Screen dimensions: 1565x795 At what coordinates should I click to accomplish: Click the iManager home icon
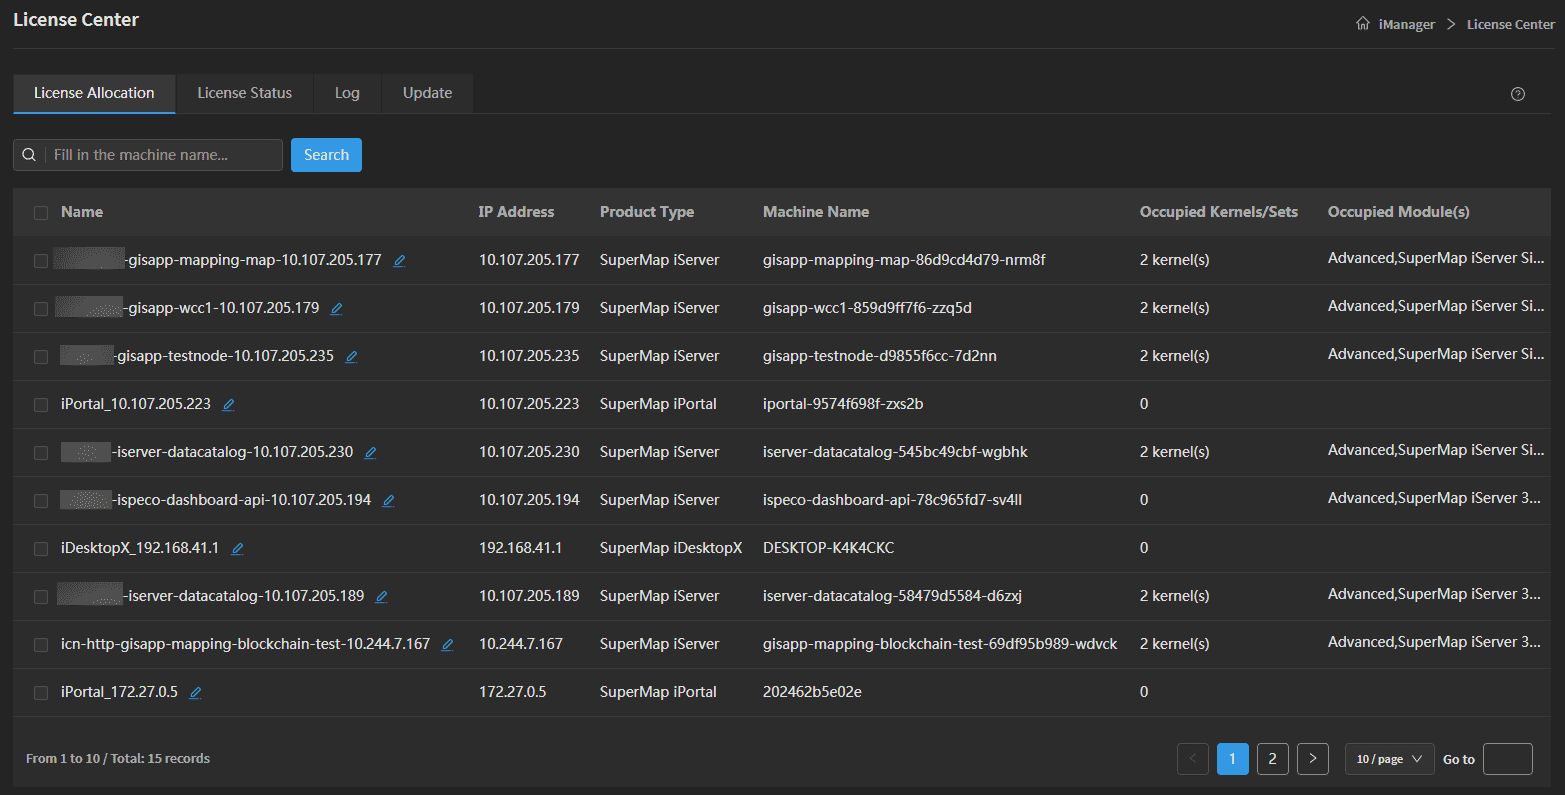coord(1362,24)
